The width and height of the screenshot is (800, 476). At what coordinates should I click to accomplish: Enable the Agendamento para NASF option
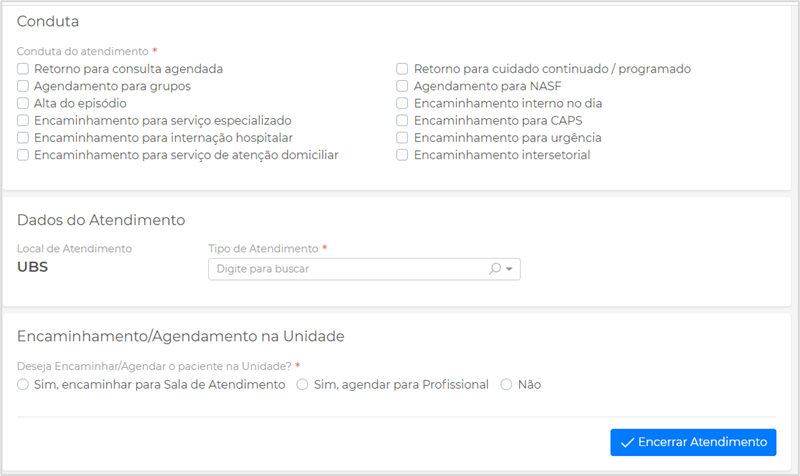click(x=402, y=86)
